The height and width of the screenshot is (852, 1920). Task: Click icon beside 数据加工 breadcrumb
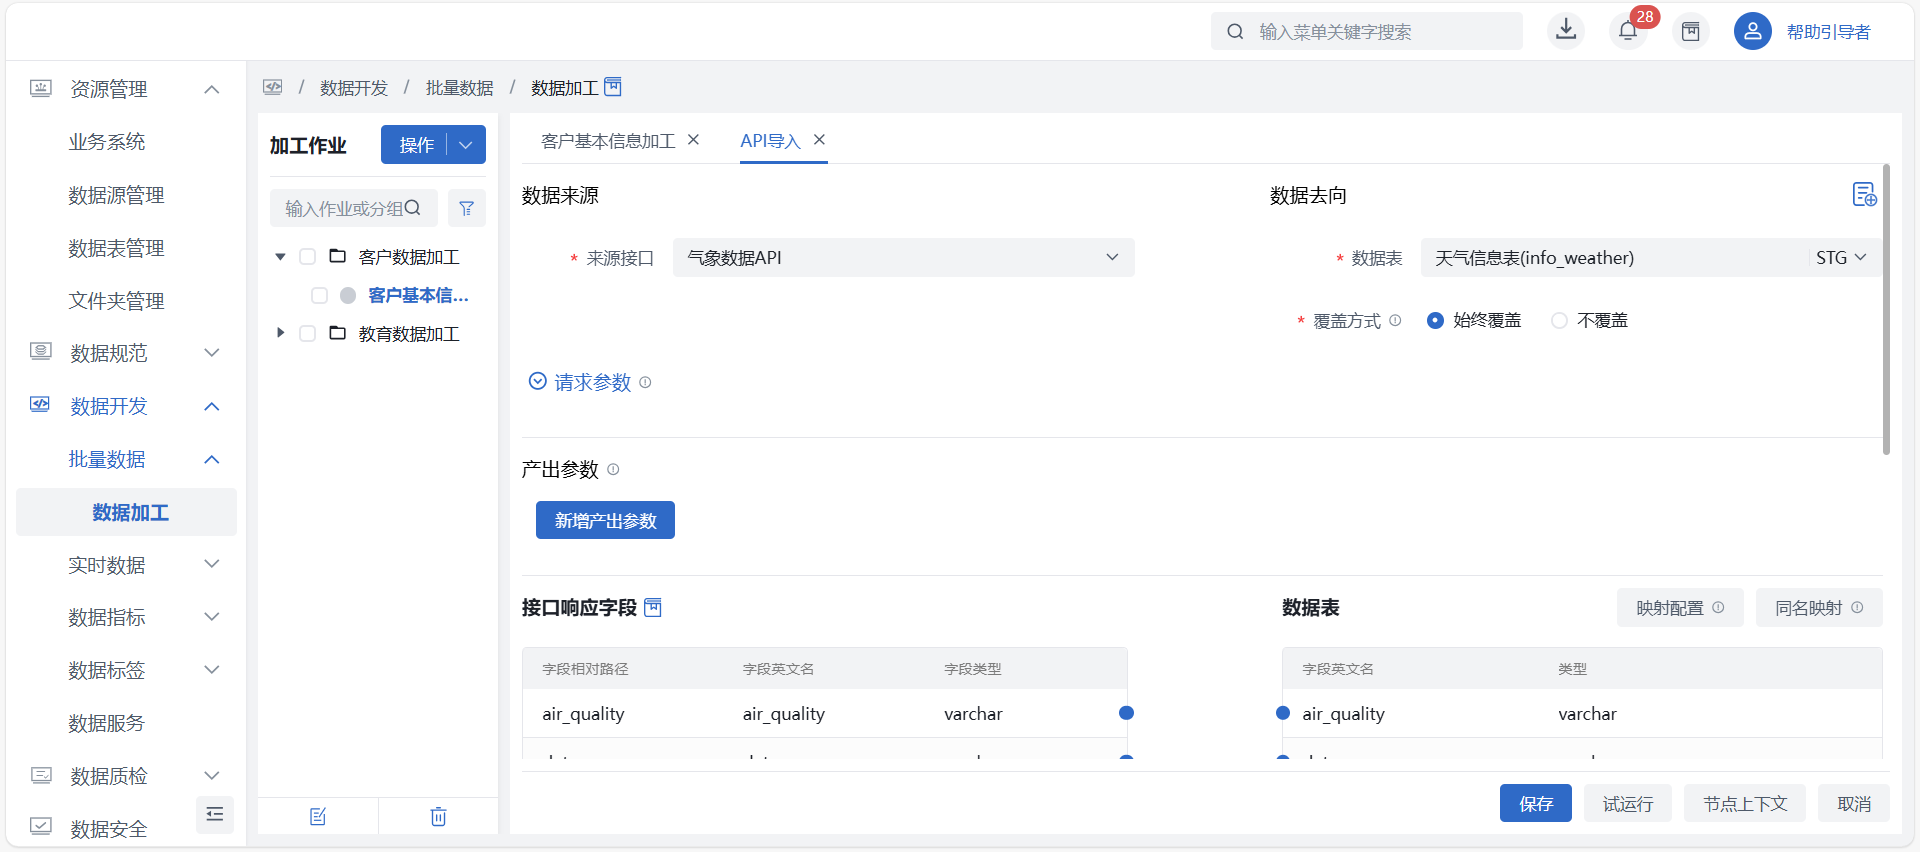click(613, 87)
